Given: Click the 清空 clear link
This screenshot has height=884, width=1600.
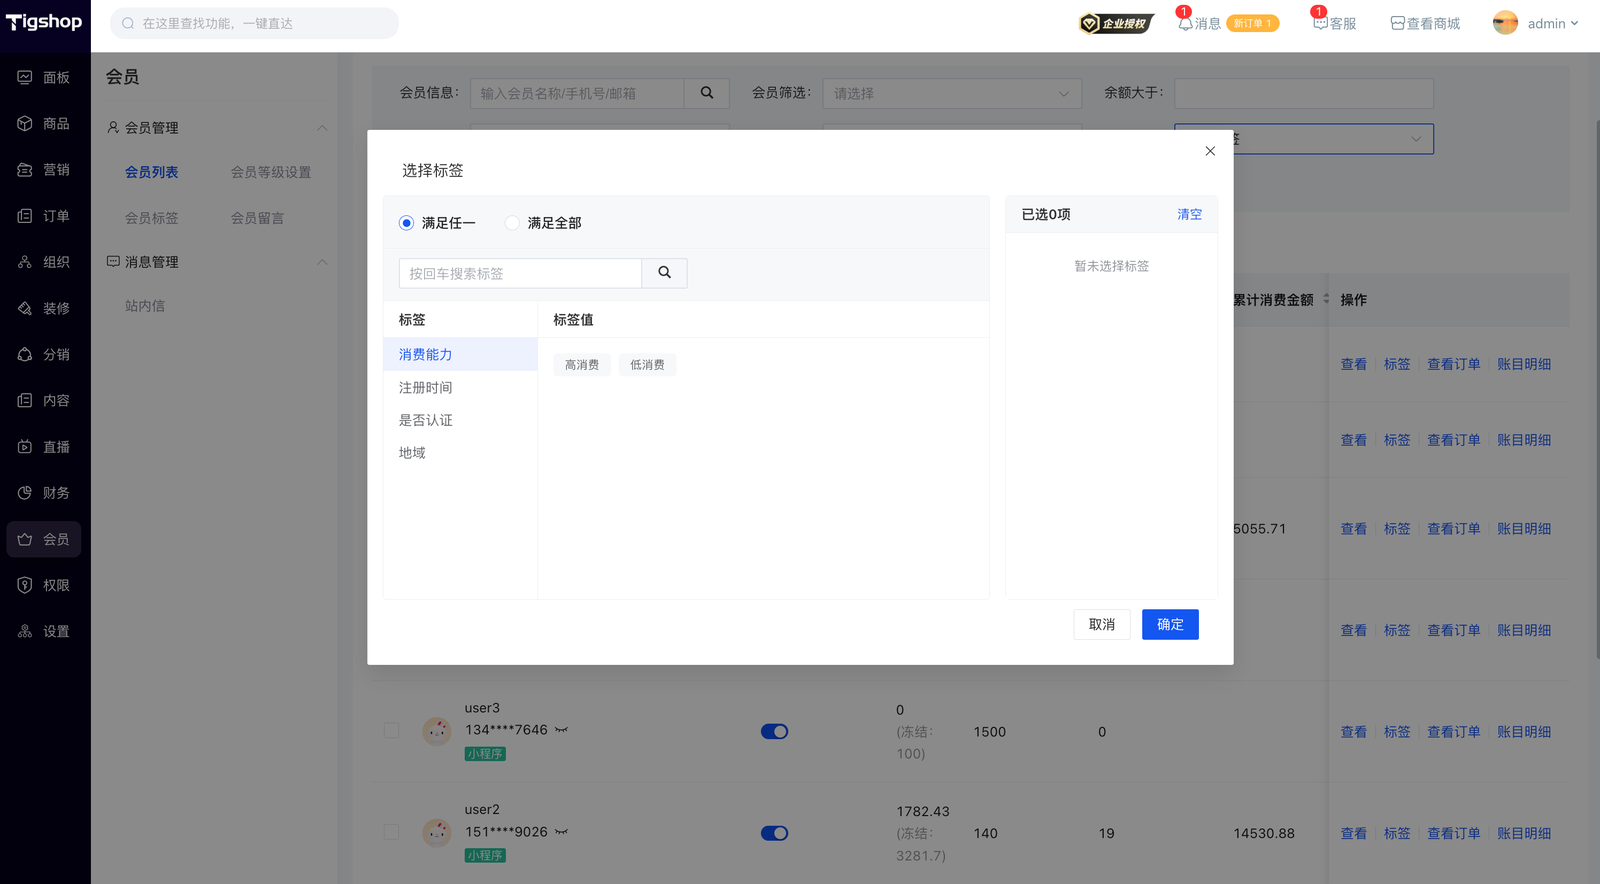Looking at the screenshot, I should (1189, 214).
